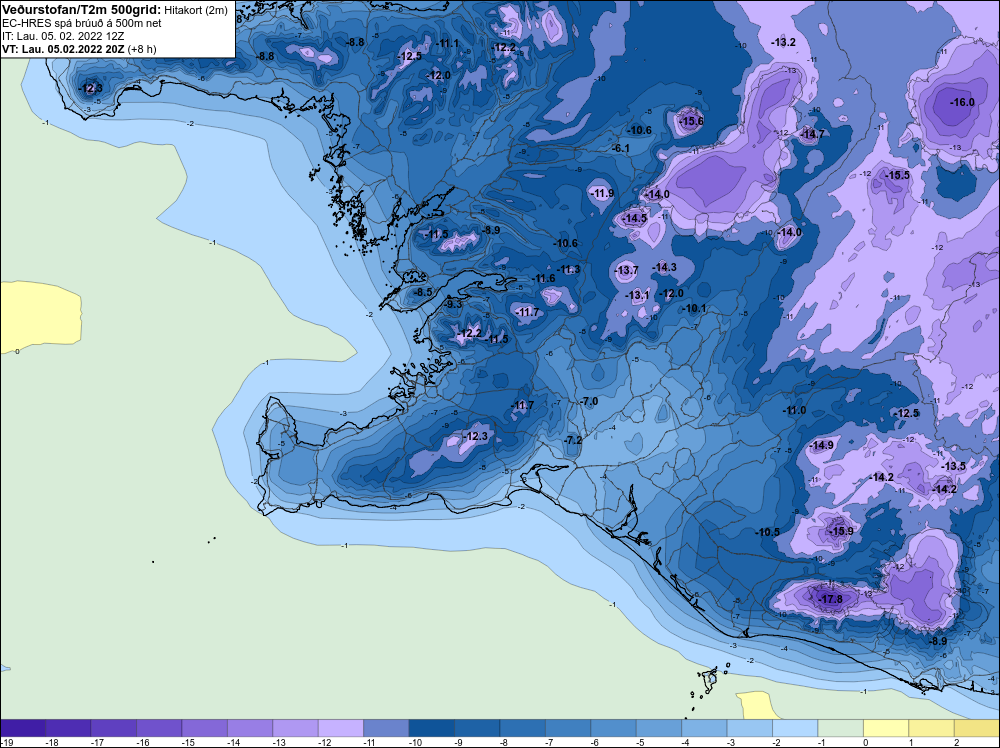Select the legend color swatch above -17

click(x=114, y=728)
